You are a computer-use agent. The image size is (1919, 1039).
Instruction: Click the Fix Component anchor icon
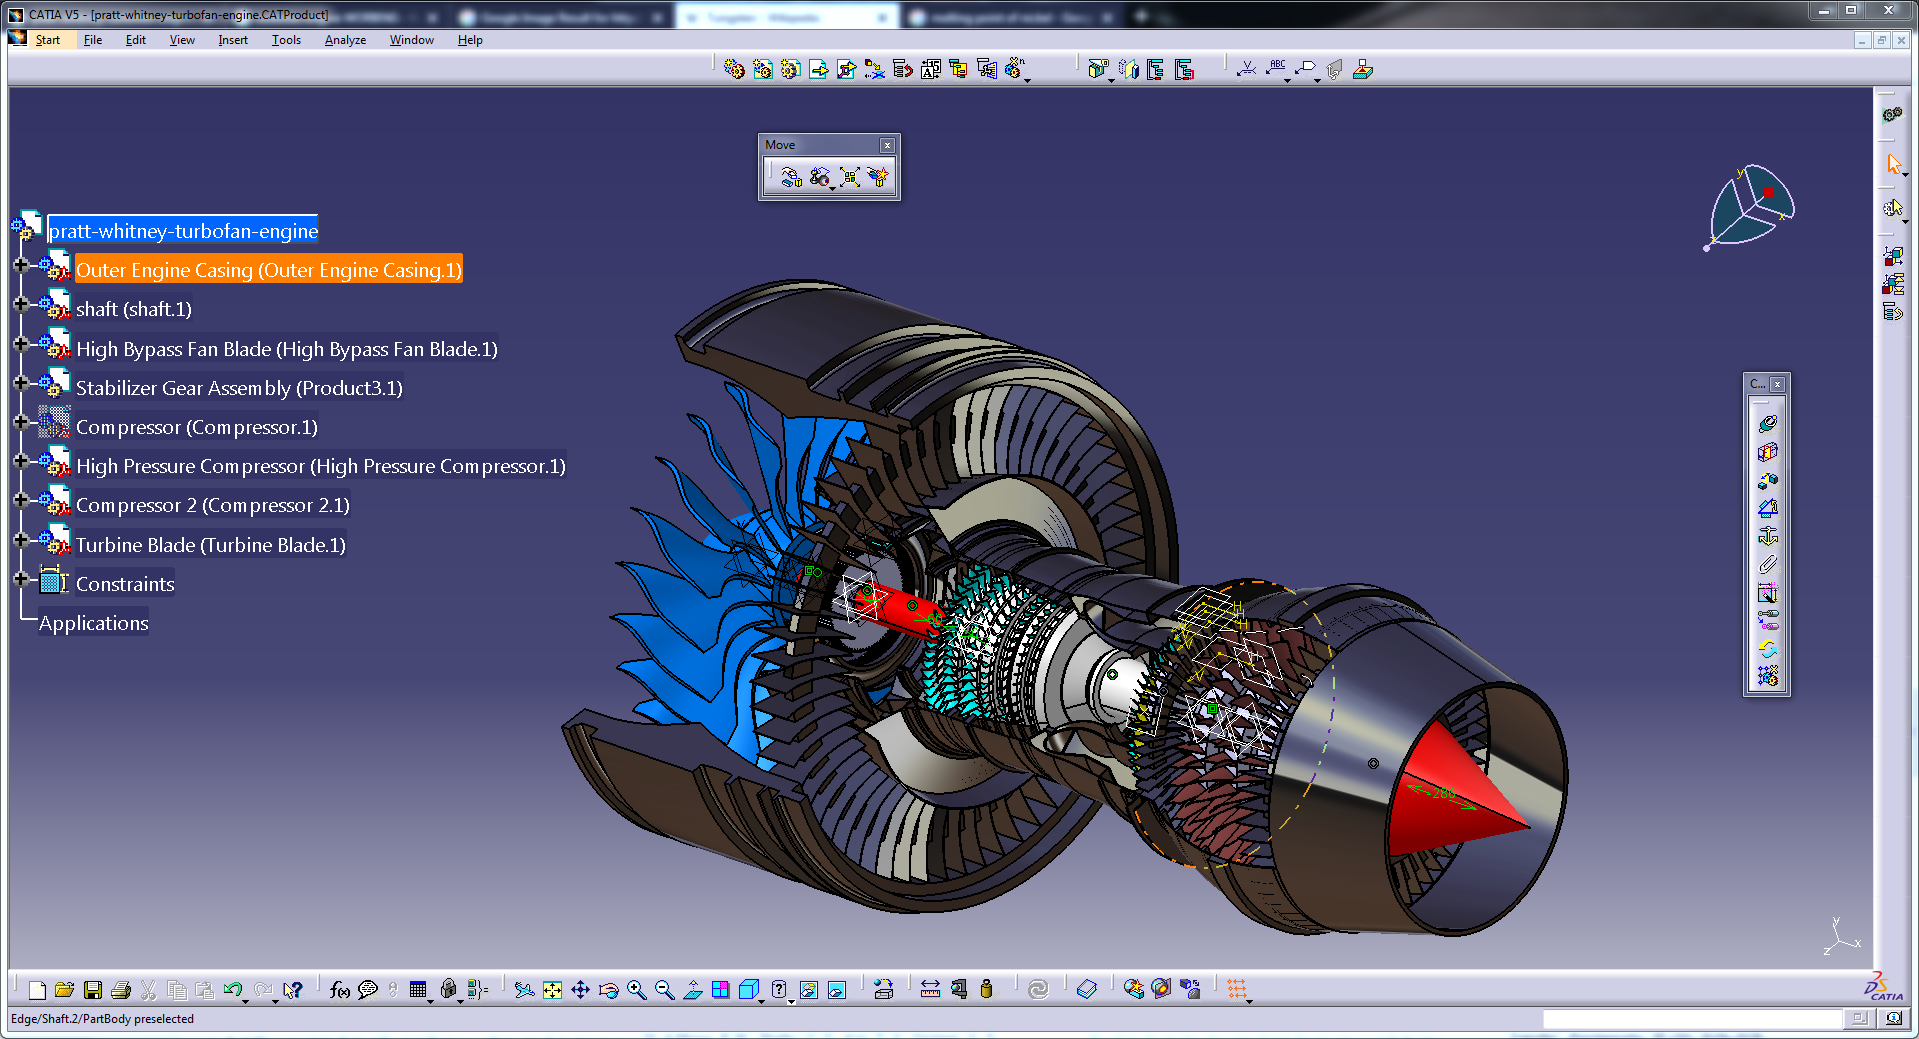point(1767,536)
